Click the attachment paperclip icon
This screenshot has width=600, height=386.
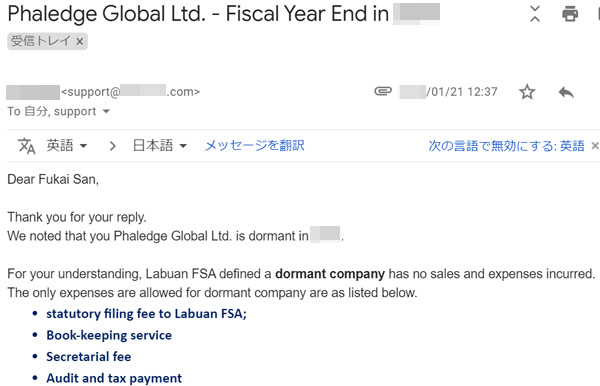[x=383, y=91]
